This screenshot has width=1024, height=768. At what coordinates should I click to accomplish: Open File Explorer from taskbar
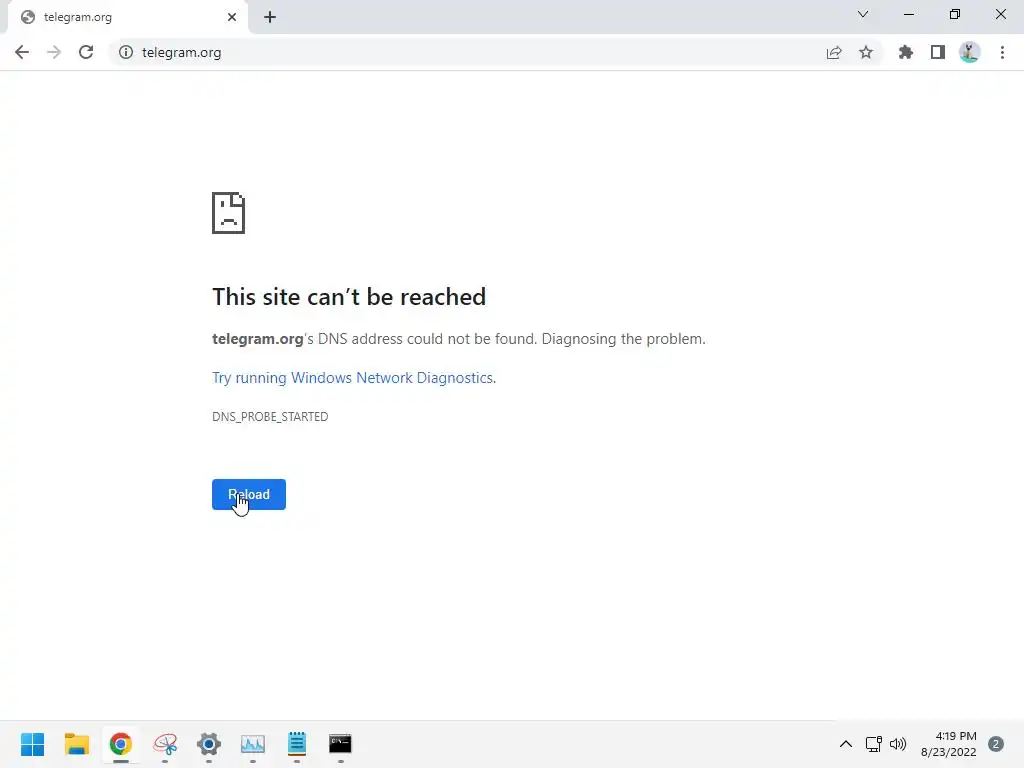(76, 744)
